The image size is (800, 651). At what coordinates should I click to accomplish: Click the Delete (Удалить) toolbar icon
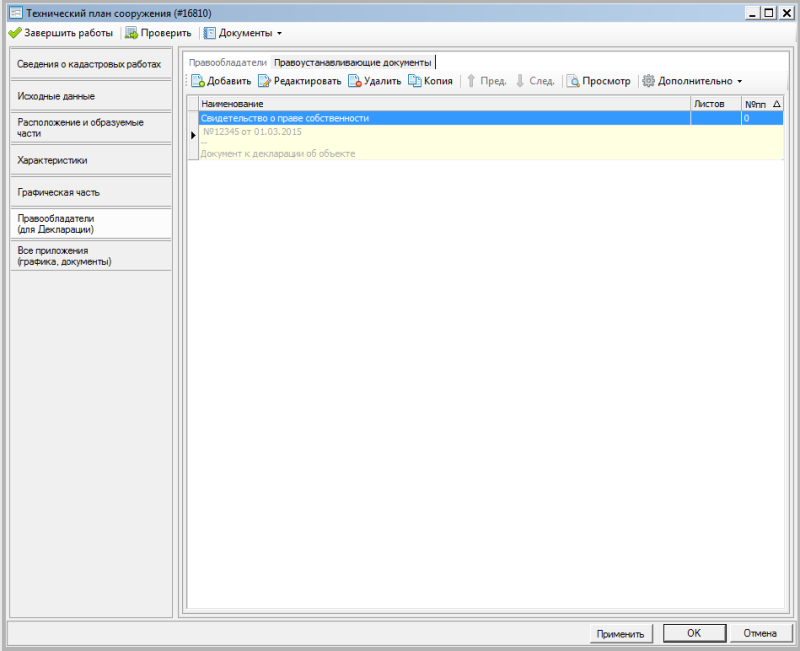pos(355,81)
